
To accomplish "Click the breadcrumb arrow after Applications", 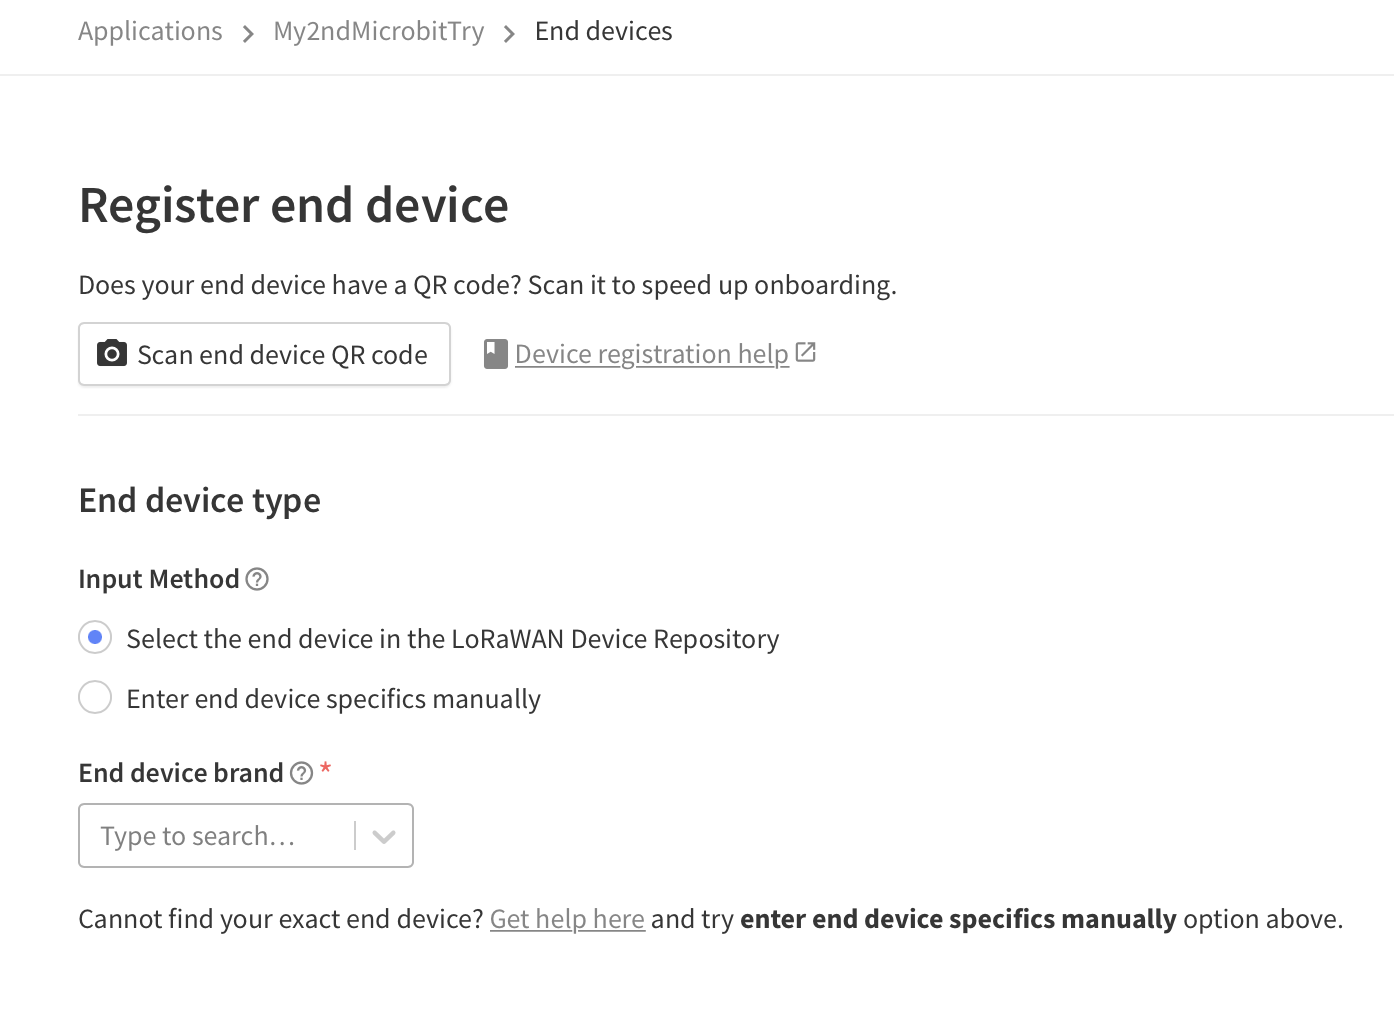I will point(248,34).
